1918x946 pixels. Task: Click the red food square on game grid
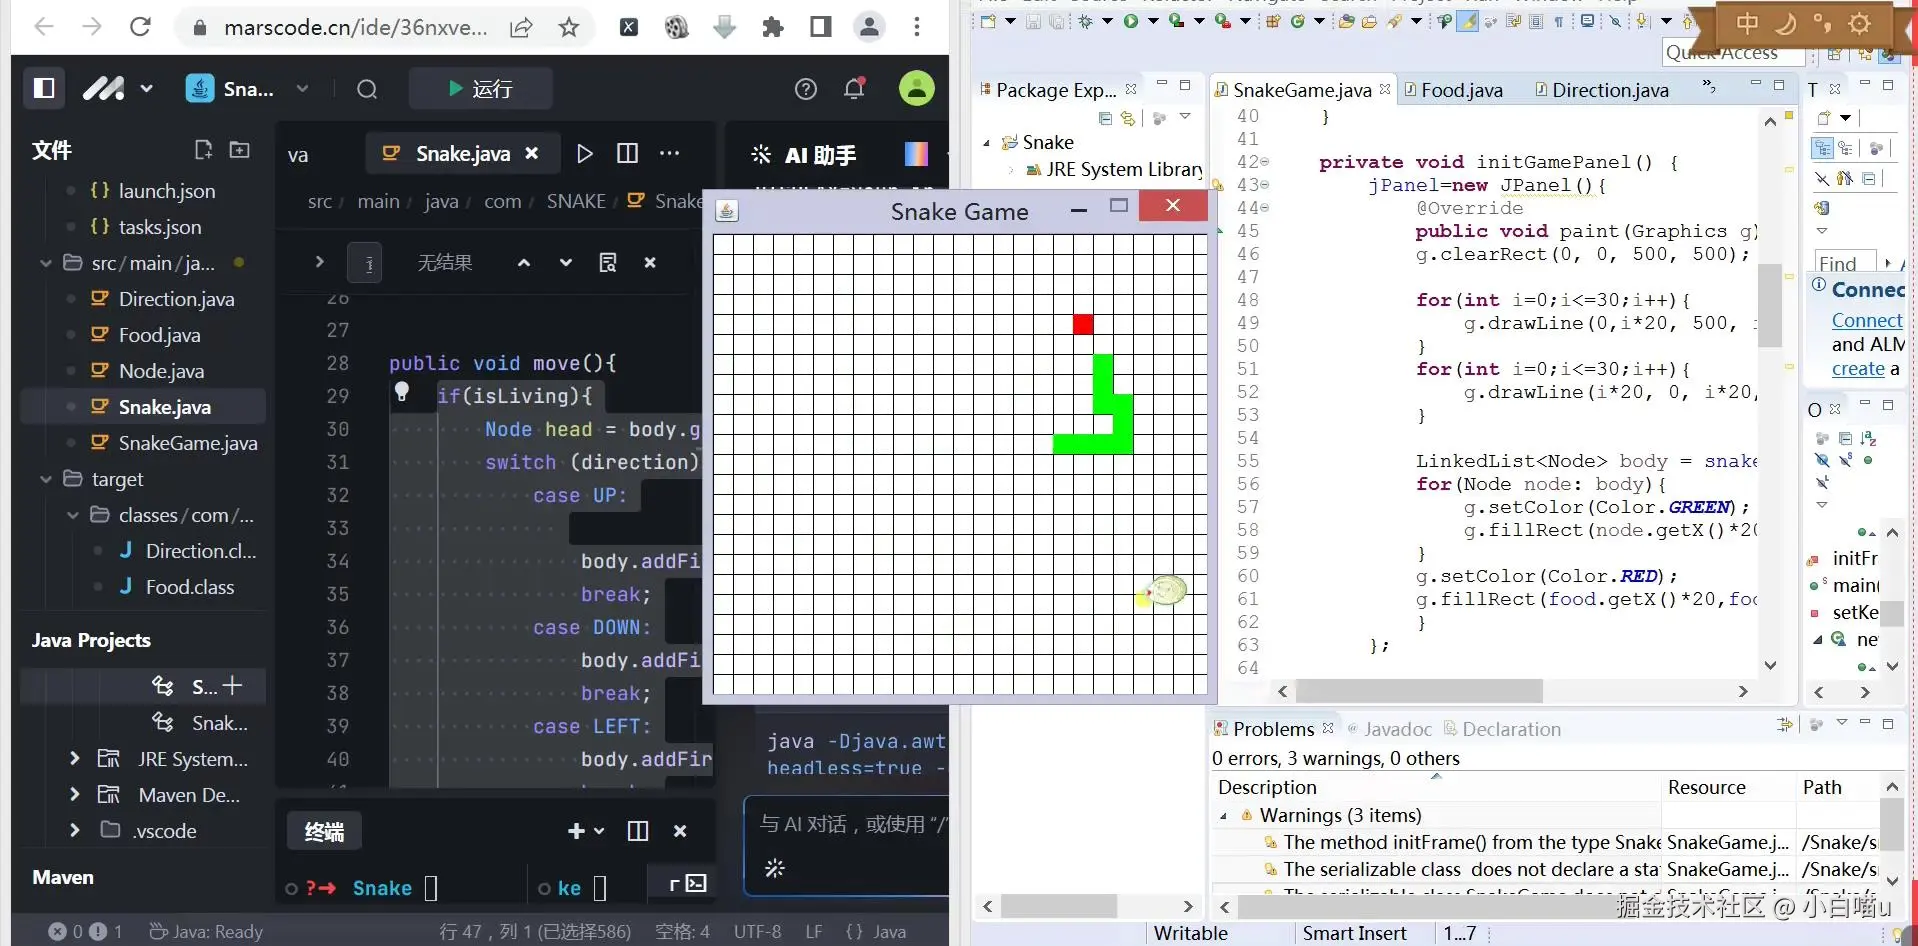[x=1083, y=324]
